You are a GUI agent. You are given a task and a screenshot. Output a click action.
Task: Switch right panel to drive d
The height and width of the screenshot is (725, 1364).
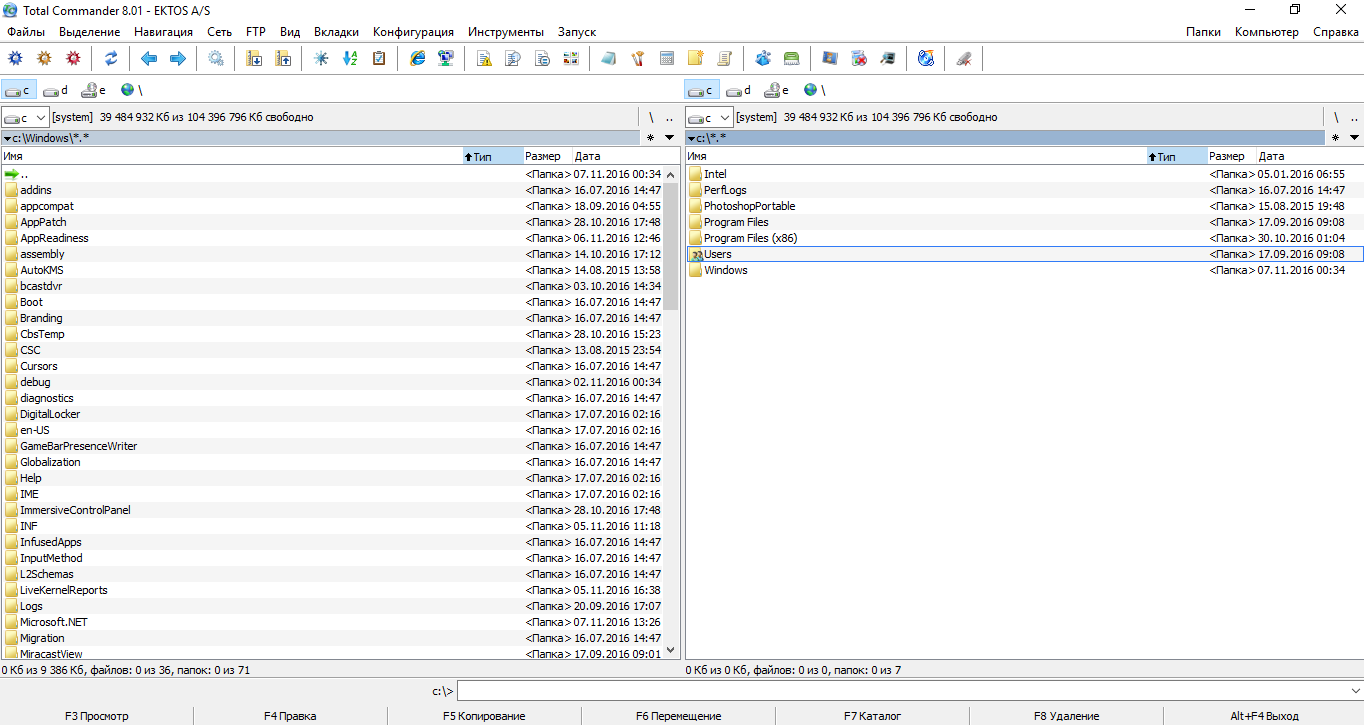[740, 90]
